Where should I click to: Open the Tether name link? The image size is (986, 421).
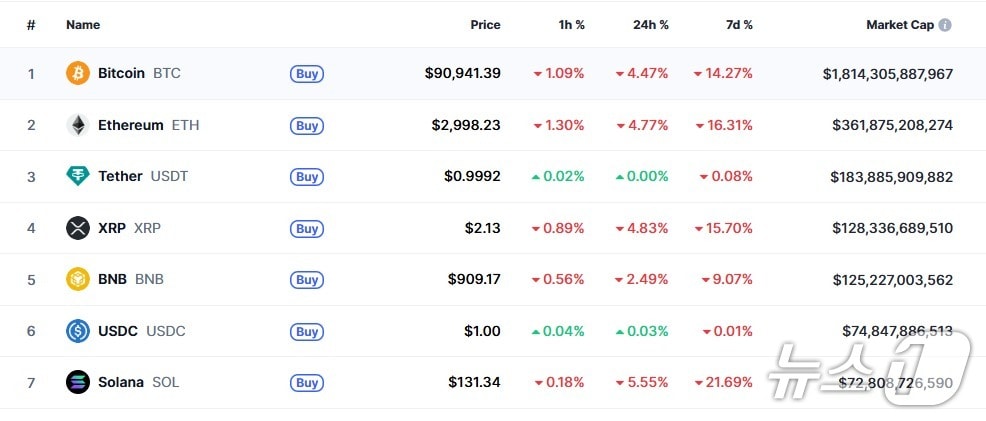click(120, 176)
